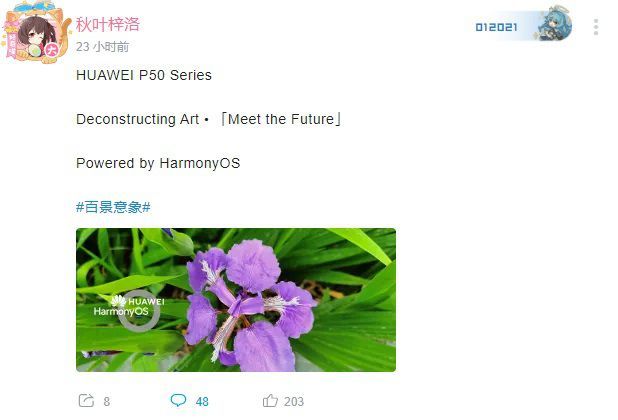This screenshot has height=420, width=618.
Task: Click the share count 8
Action: [x=106, y=401]
